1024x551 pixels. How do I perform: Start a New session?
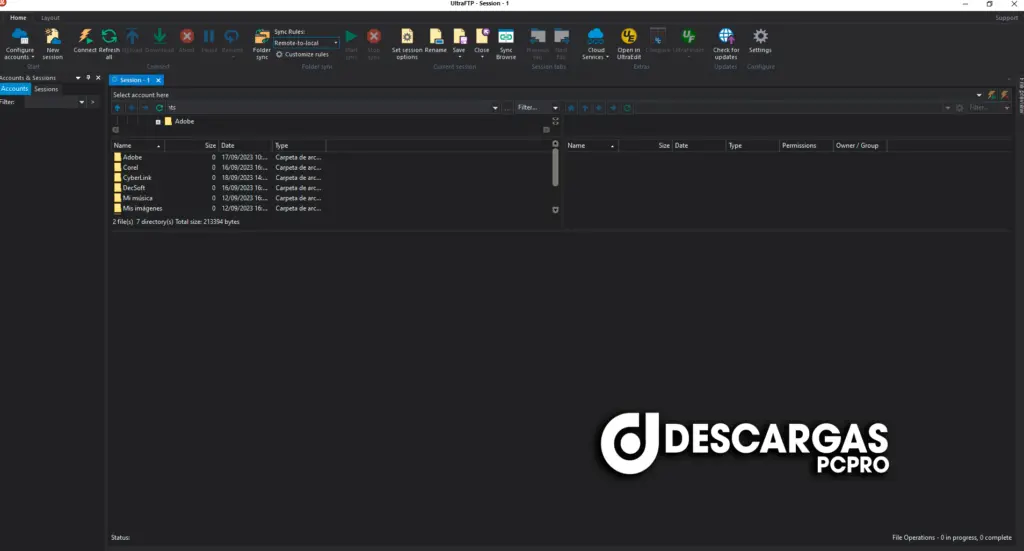(53, 44)
